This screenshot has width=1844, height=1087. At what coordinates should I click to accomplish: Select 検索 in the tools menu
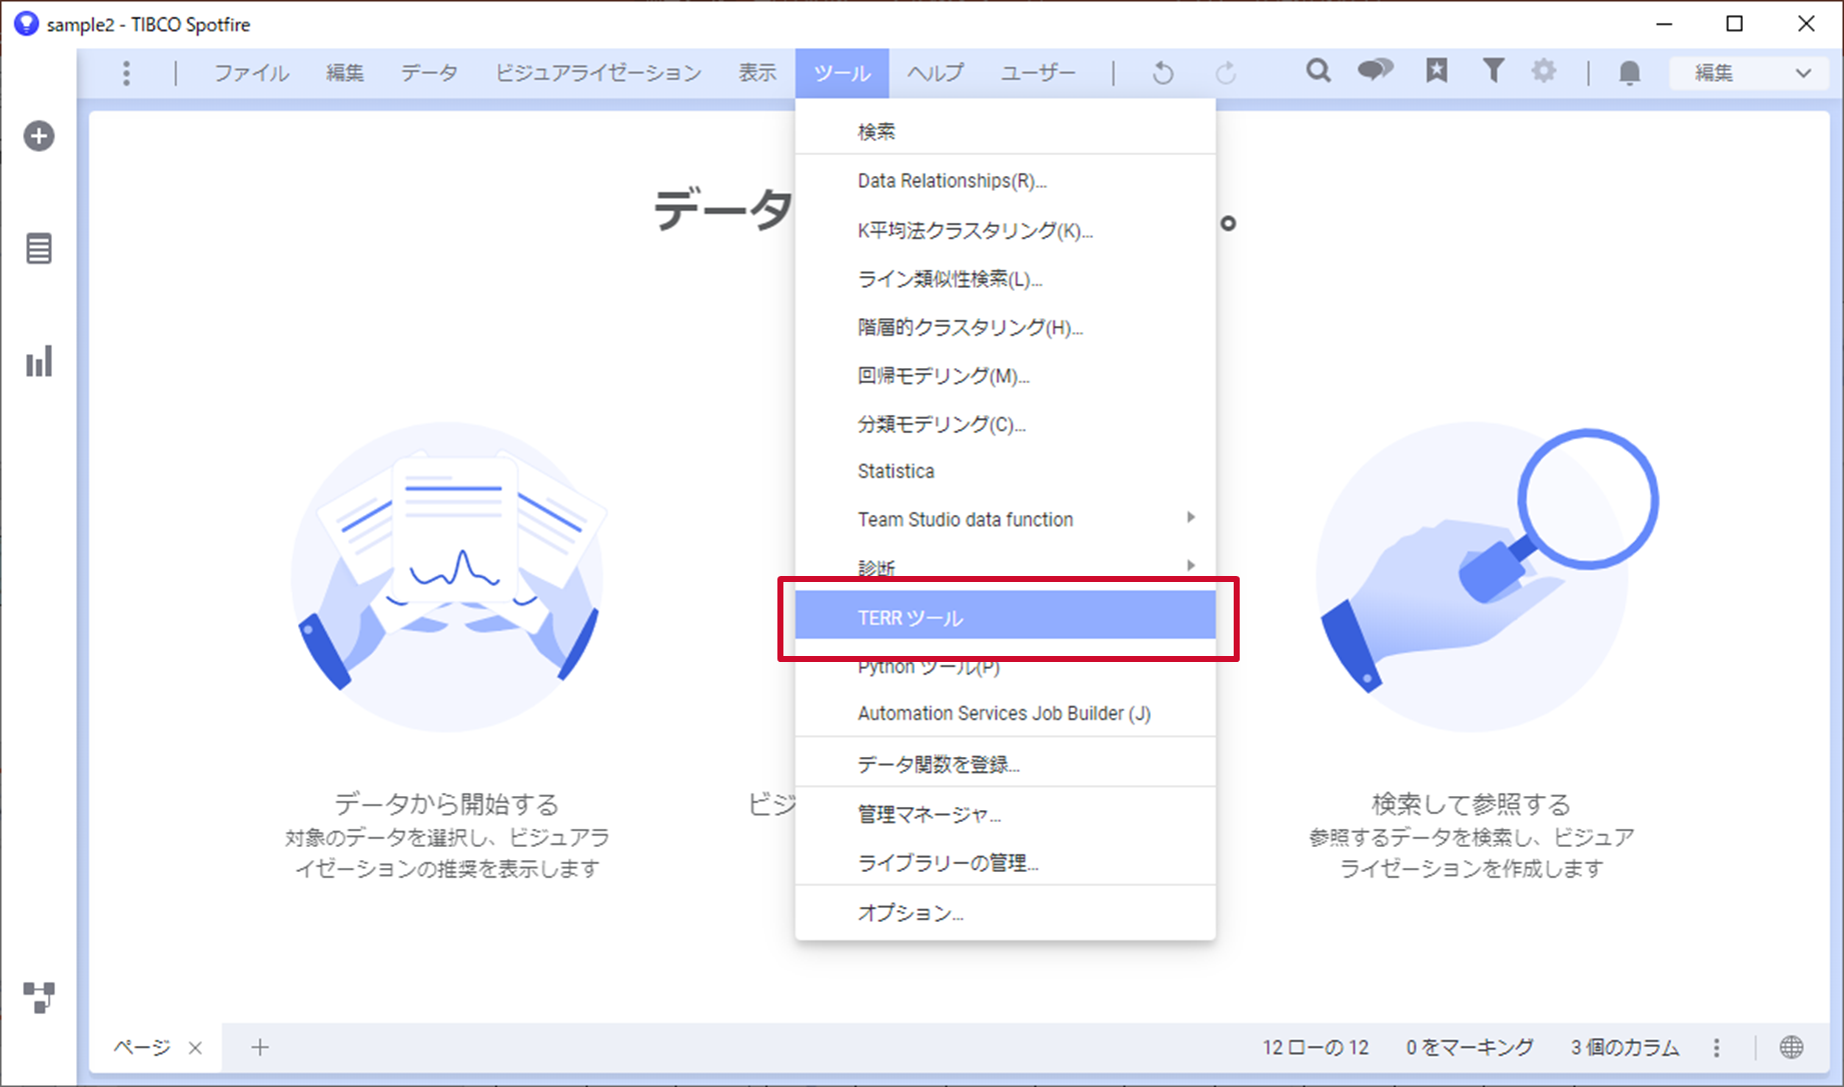(1005, 131)
